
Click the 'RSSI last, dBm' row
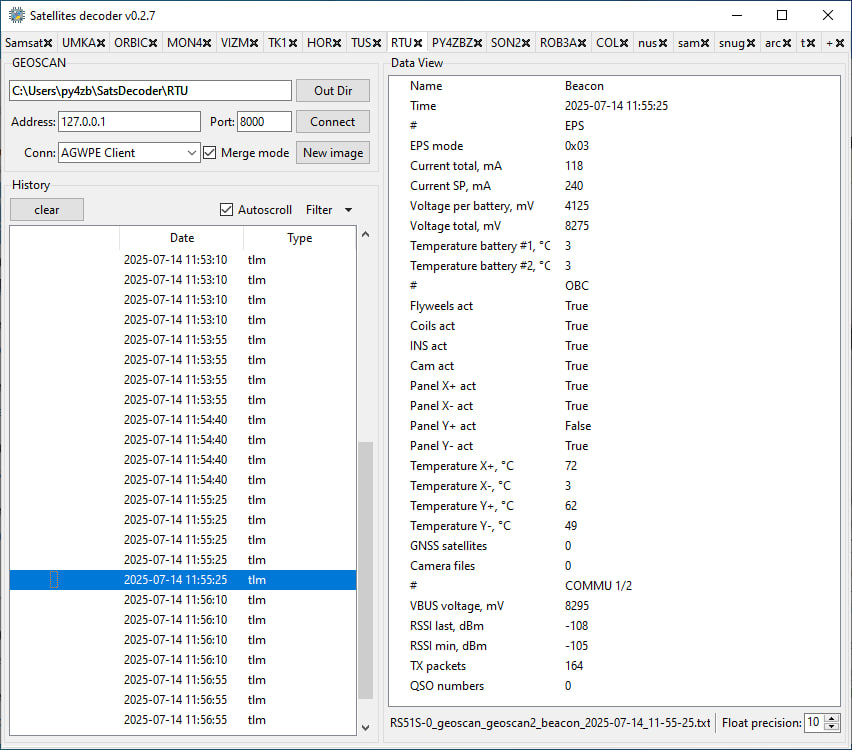point(614,626)
